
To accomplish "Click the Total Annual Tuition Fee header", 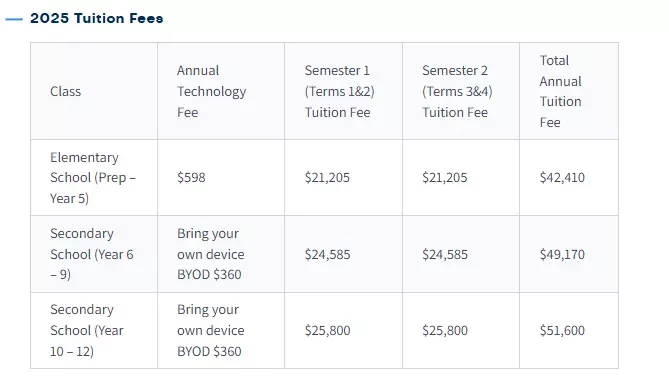I will point(569,91).
